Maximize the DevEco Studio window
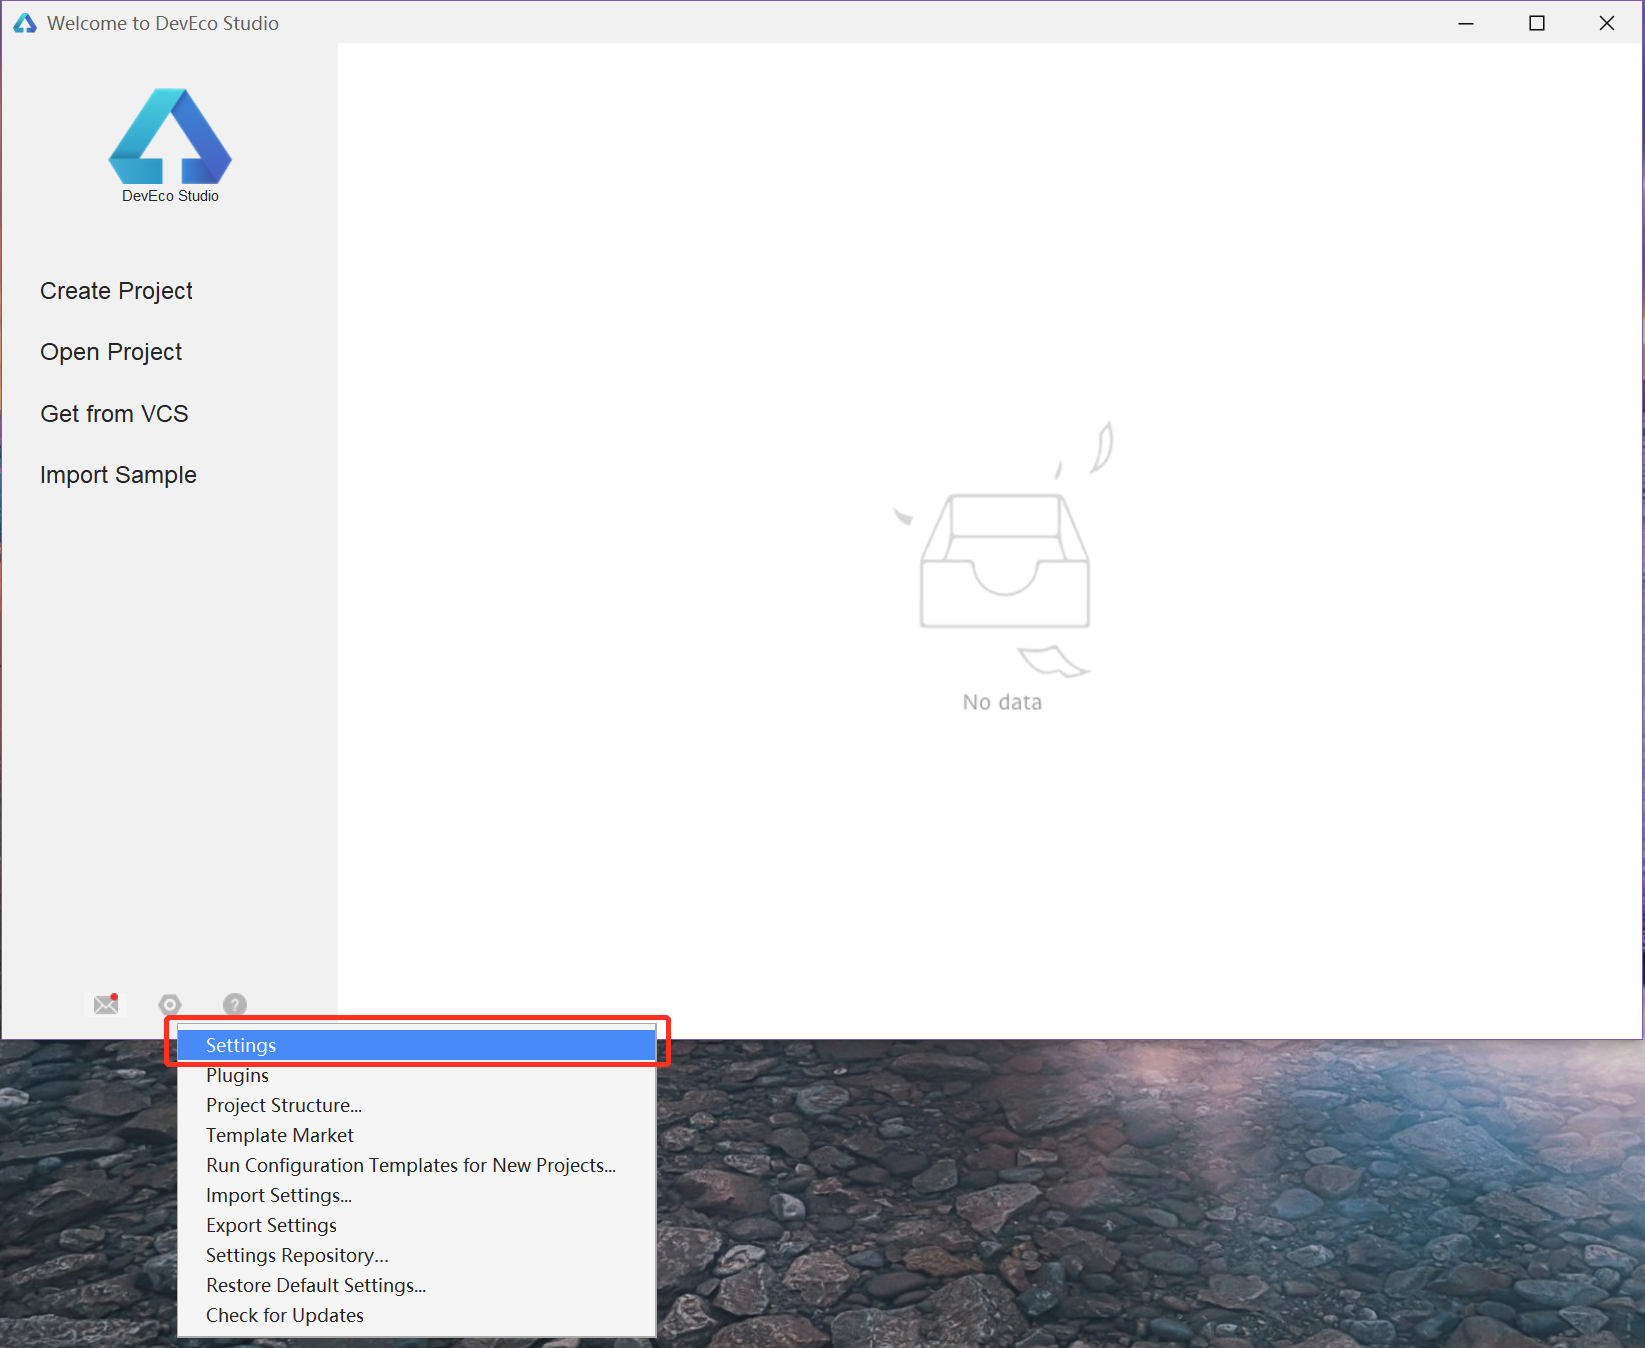Viewport: 1645px width, 1348px height. point(1537,23)
